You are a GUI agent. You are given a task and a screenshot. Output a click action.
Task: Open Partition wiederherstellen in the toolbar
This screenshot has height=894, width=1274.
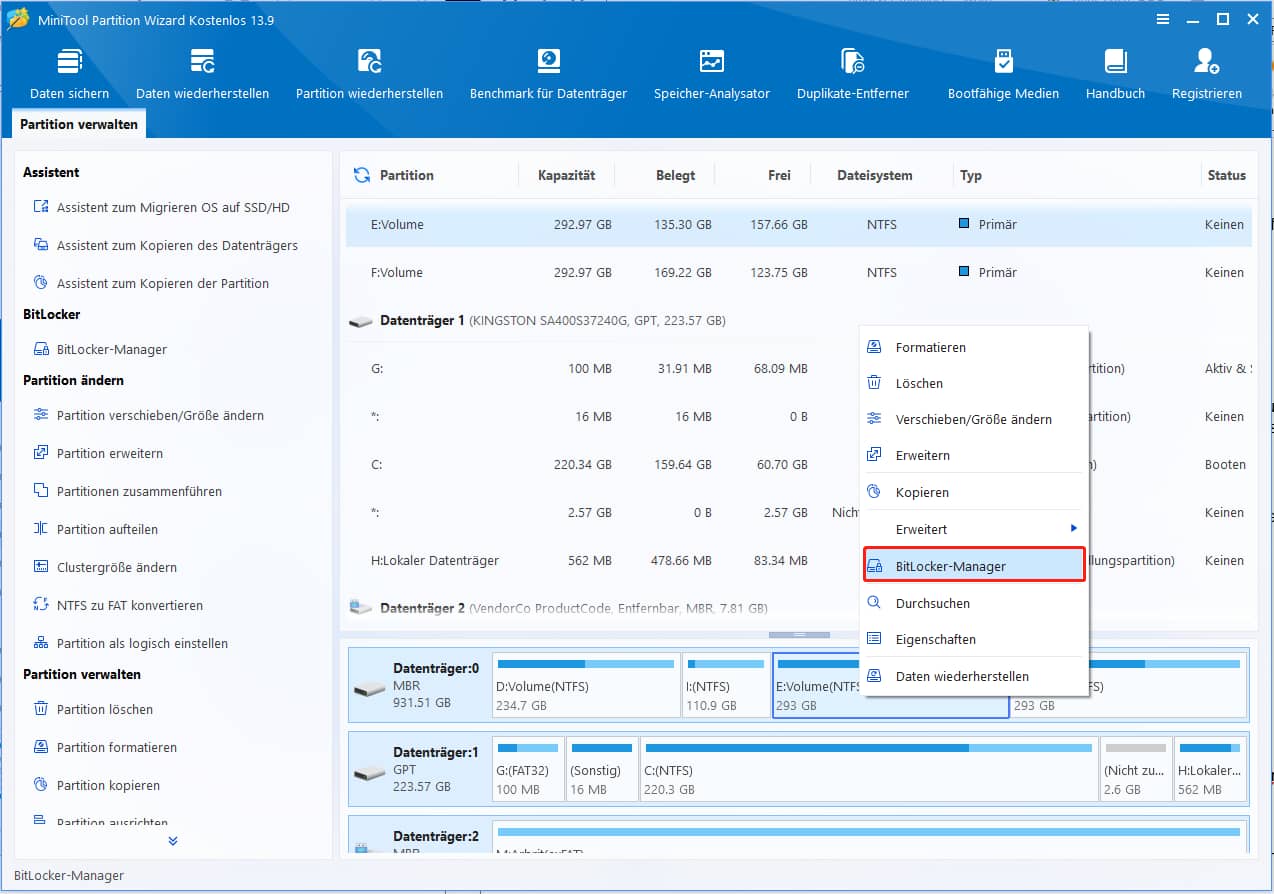(x=369, y=75)
